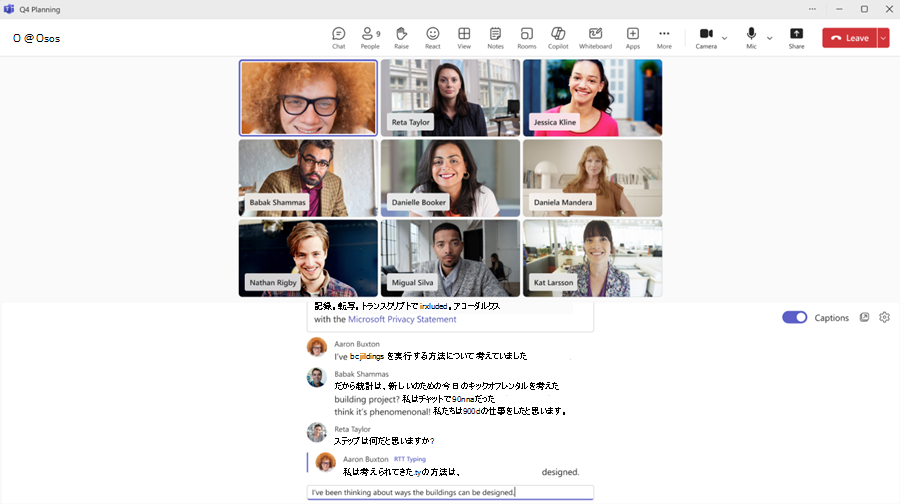Leave the meeting
Image resolution: width=900 pixels, height=504 pixels.
tap(849, 38)
